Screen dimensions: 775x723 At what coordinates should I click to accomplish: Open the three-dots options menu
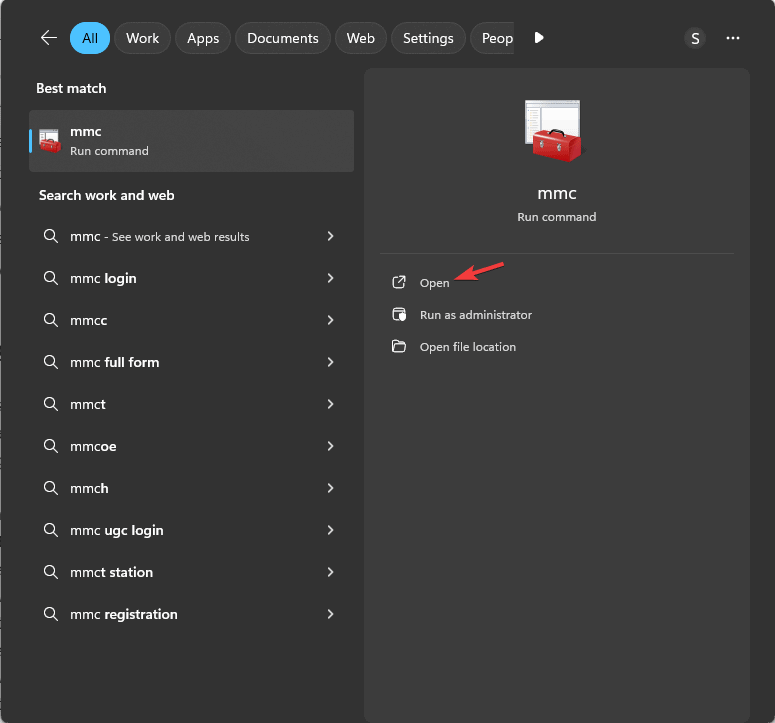(732, 38)
